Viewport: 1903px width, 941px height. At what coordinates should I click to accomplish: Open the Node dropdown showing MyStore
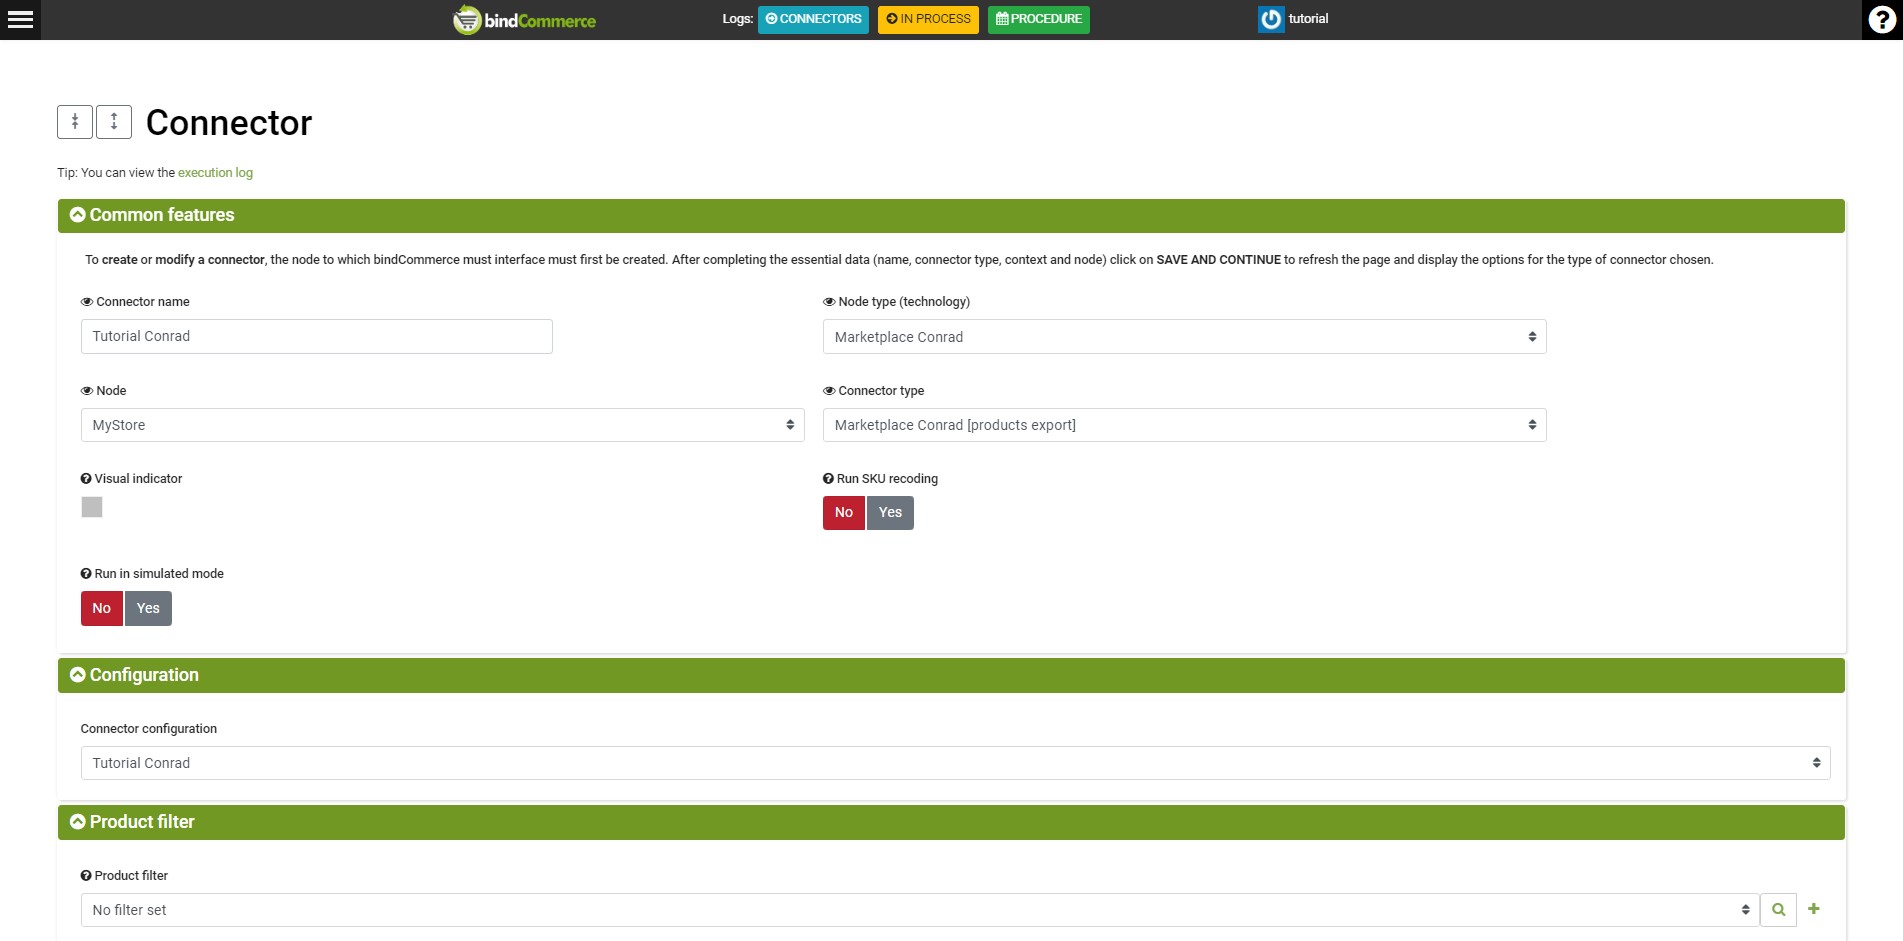click(x=442, y=425)
